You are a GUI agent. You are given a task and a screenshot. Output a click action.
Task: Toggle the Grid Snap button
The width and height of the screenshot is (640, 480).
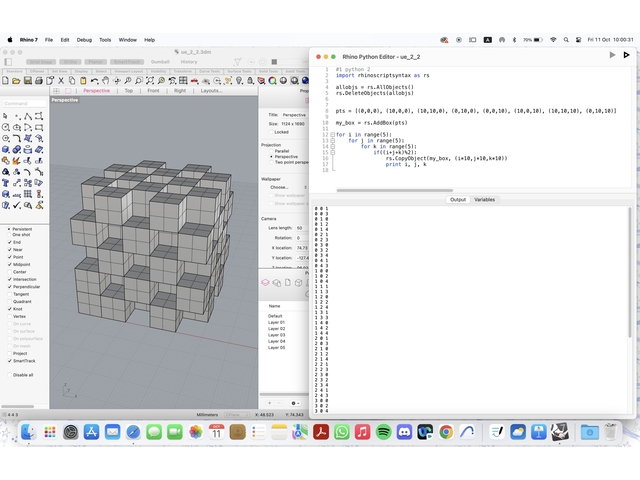(x=42, y=61)
